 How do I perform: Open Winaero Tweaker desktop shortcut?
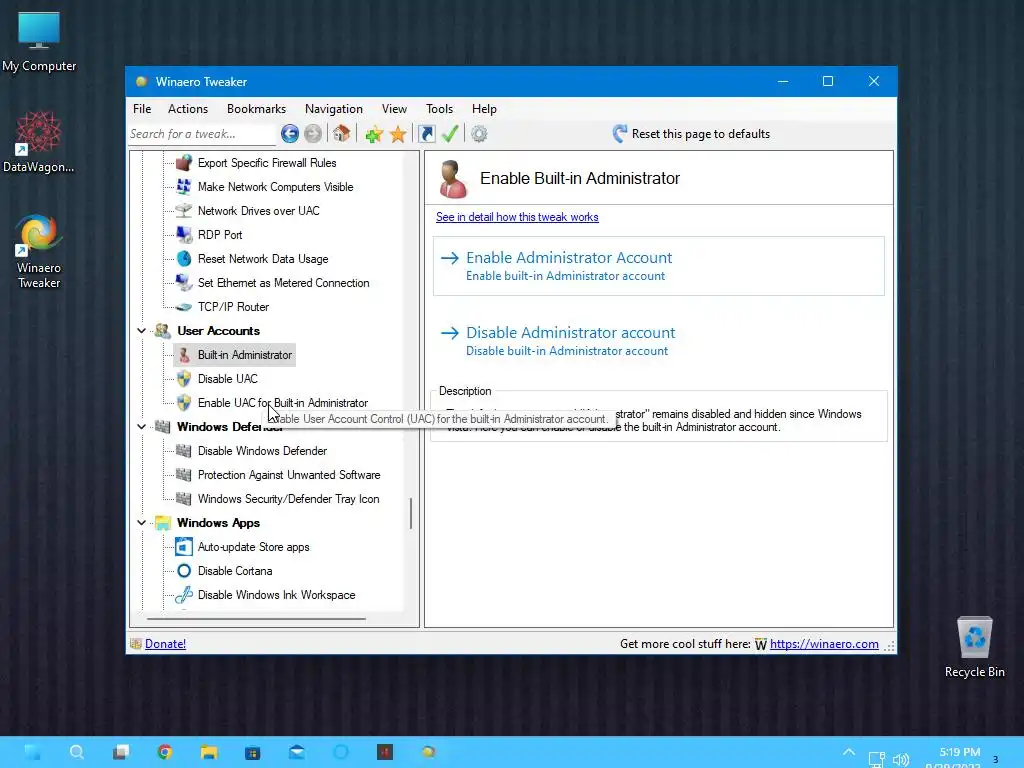coord(39,251)
